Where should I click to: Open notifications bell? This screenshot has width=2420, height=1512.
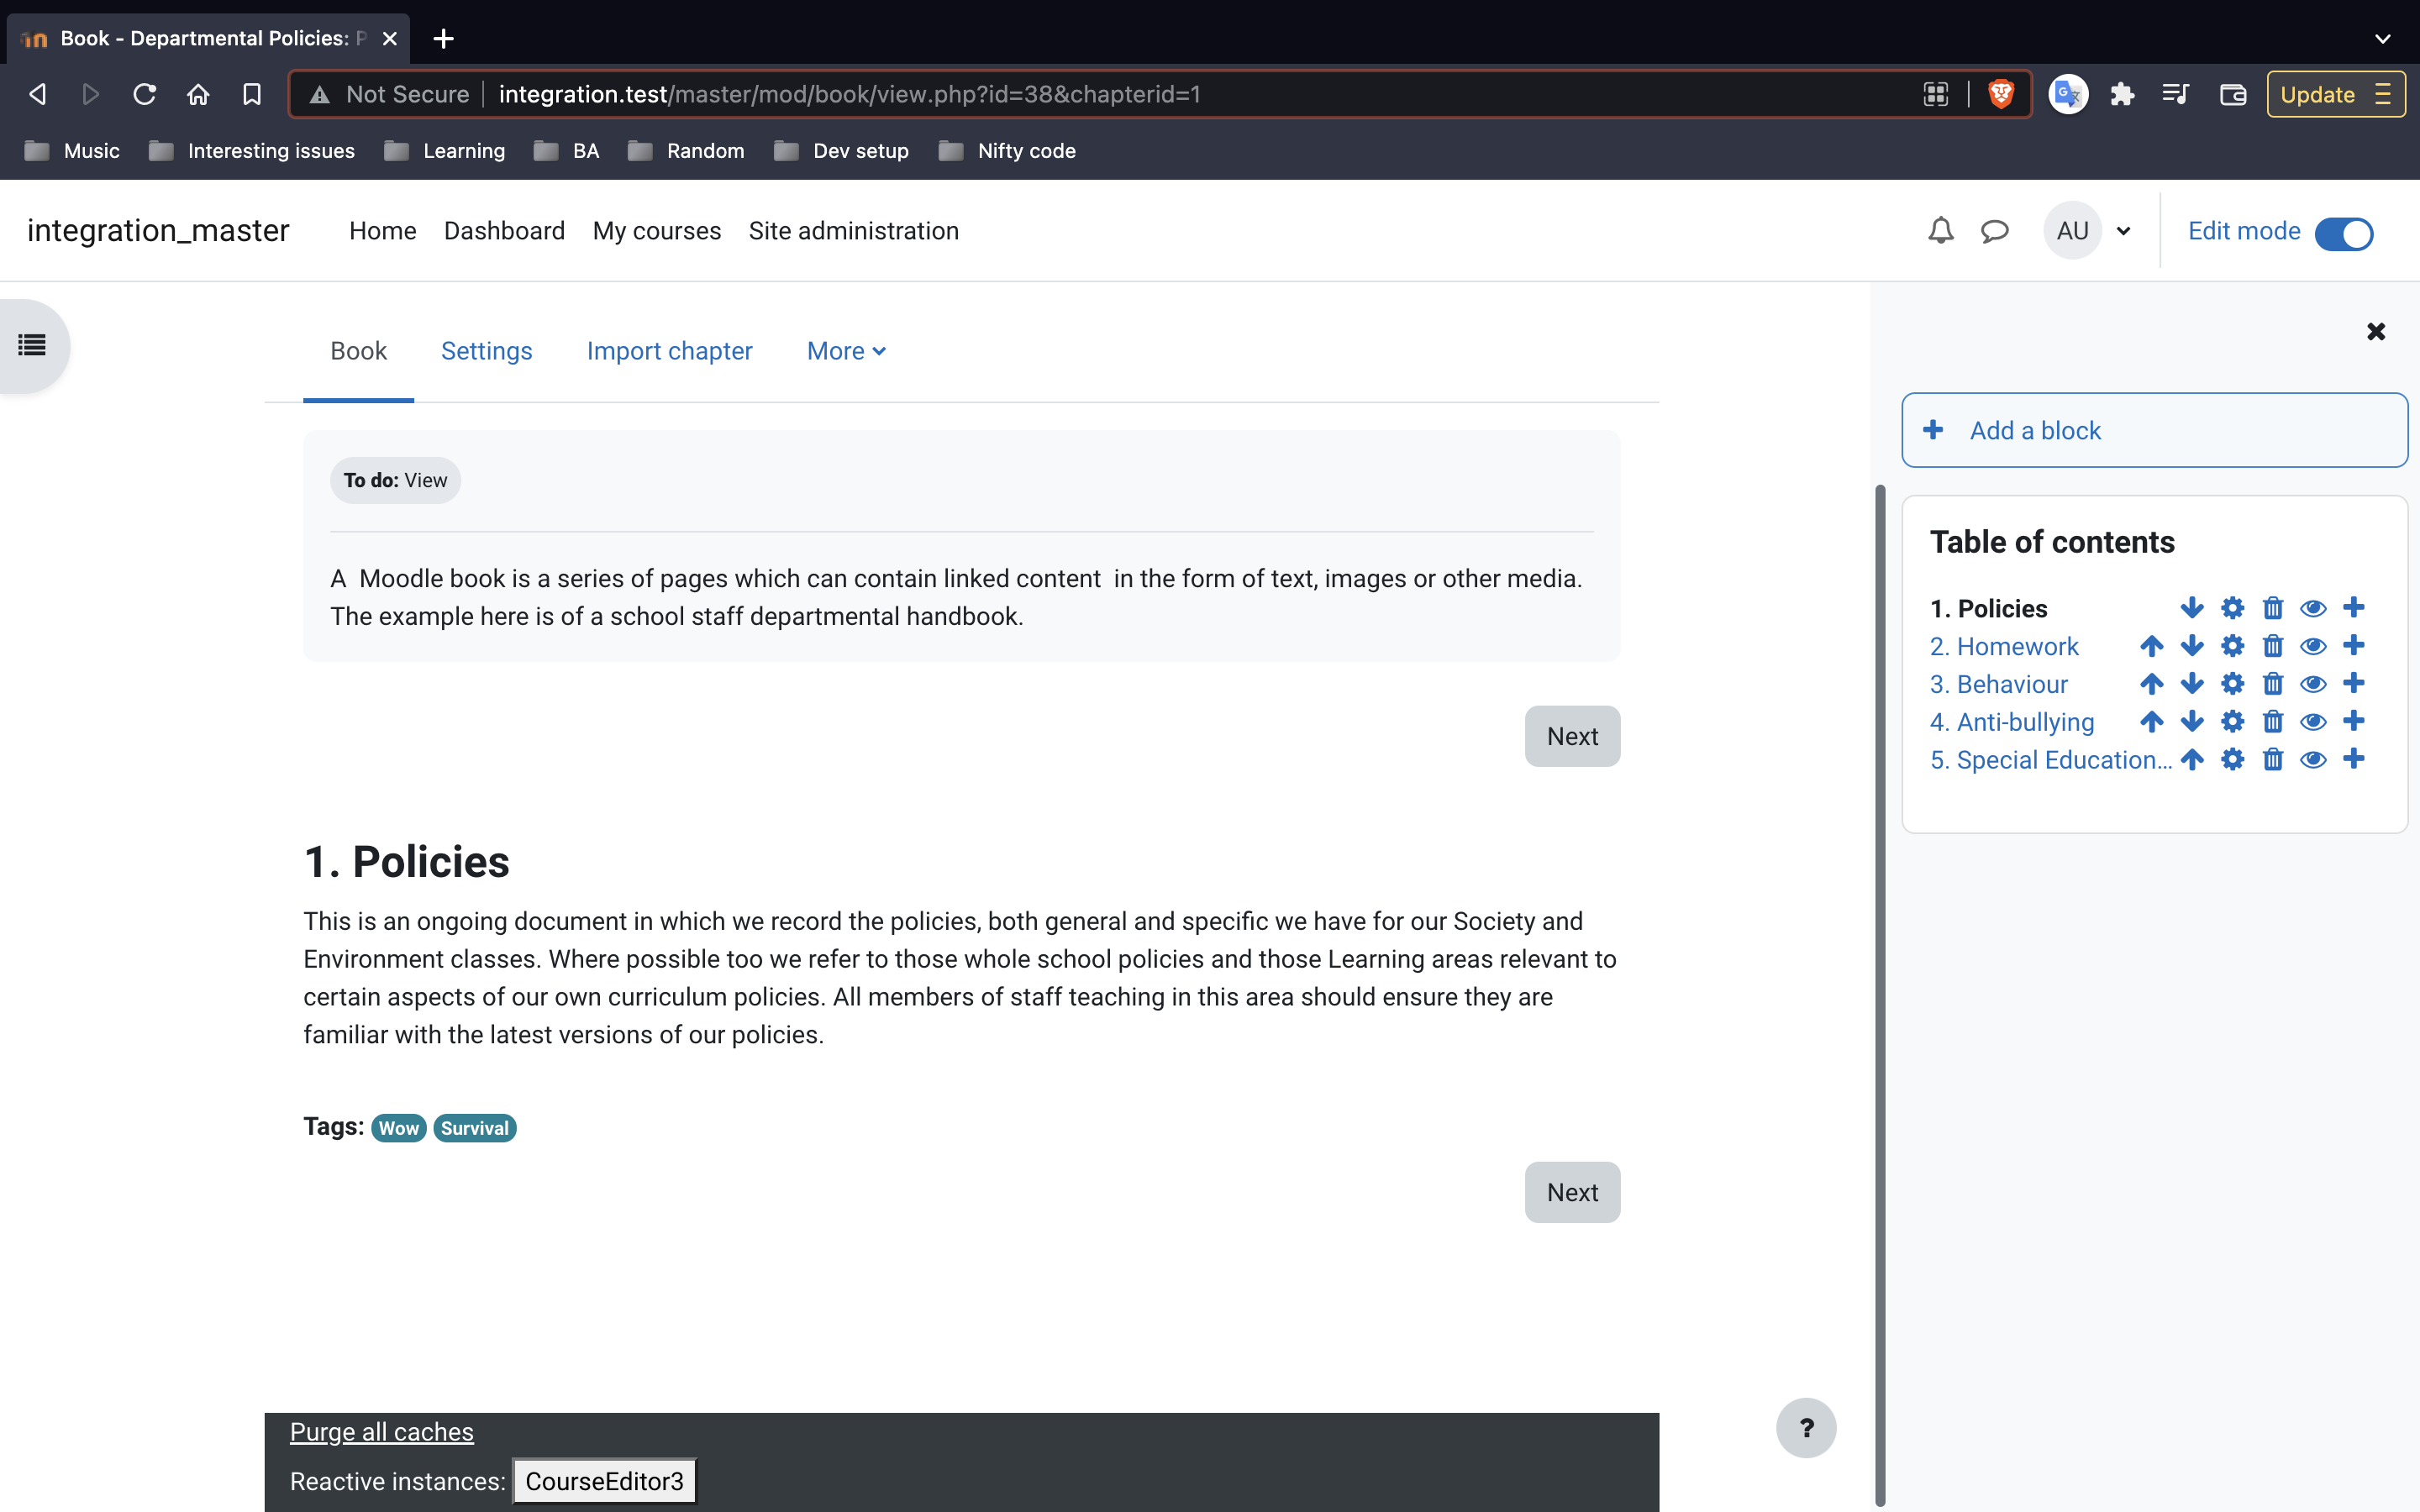1940,231
